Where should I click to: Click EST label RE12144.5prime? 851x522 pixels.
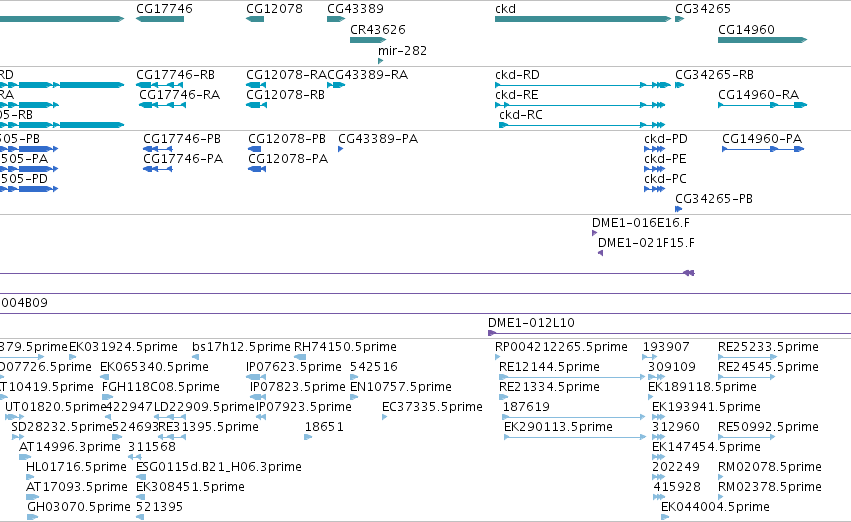(x=550, y=366)
